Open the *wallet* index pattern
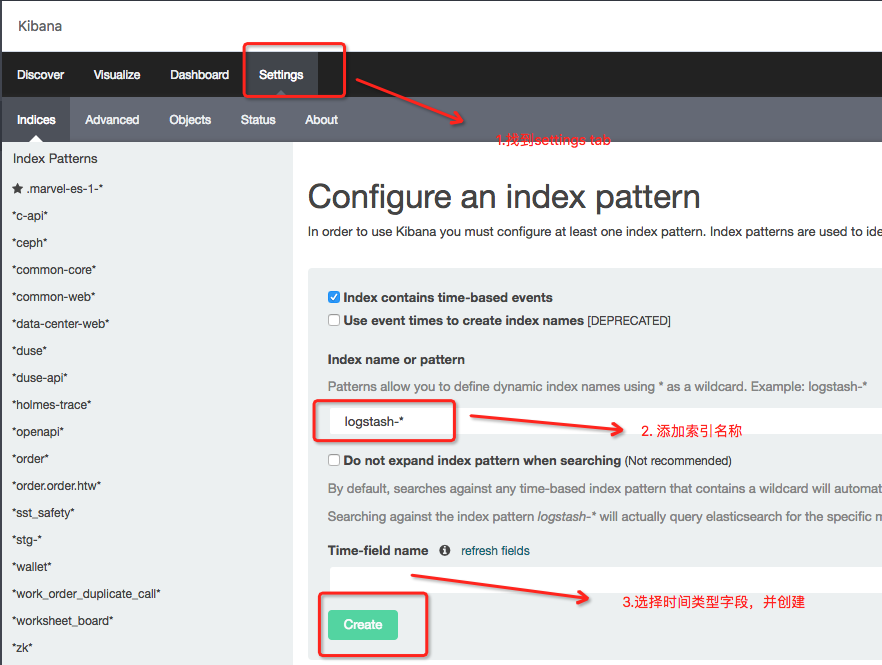Viewport: 882px width, 665px height. pos(32,567)
